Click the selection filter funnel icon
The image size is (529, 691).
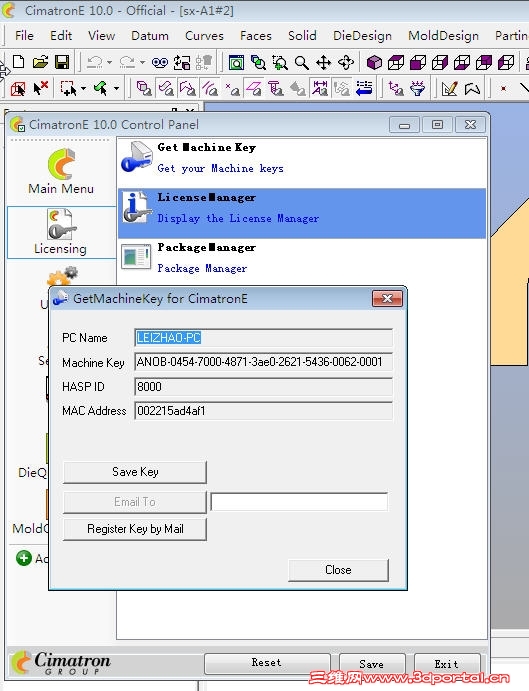[x=417, y=89]
